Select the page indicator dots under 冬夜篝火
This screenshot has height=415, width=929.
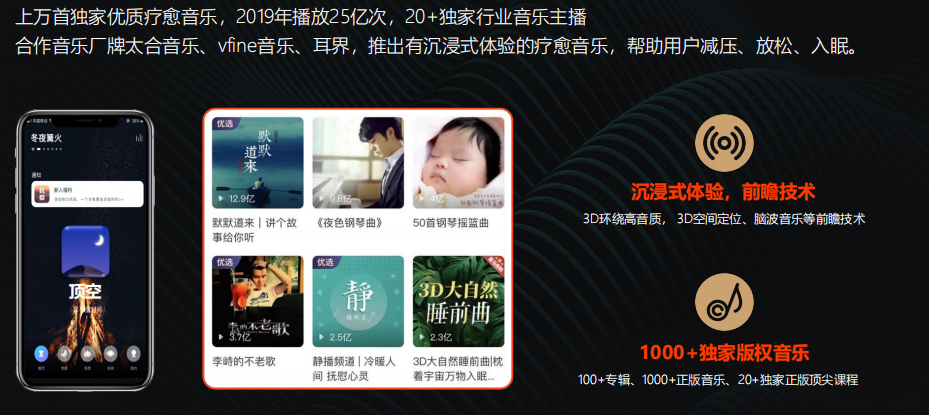tap(46, 149)
